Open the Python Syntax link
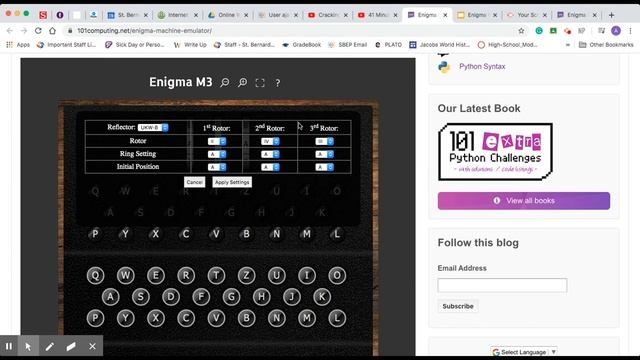 tap(482, 66)
